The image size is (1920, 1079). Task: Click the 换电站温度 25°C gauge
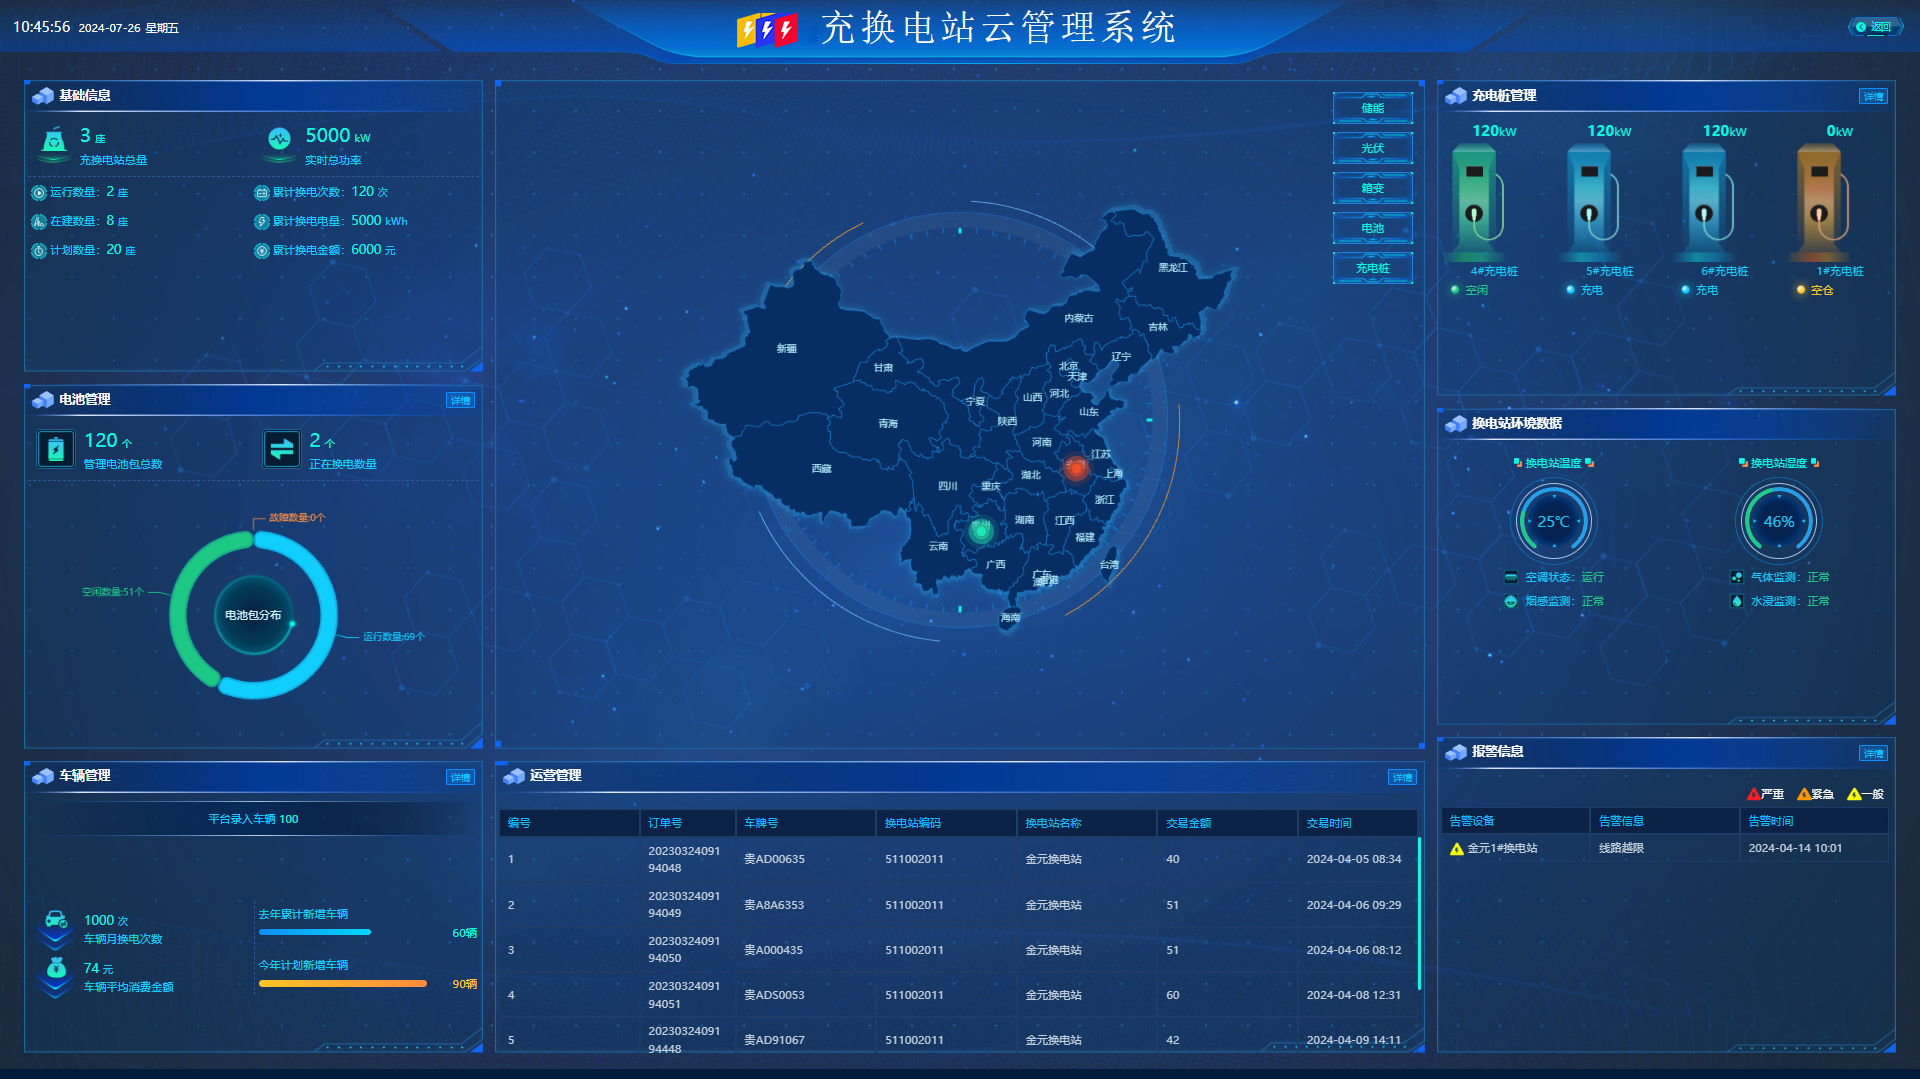coord(1553,521)
